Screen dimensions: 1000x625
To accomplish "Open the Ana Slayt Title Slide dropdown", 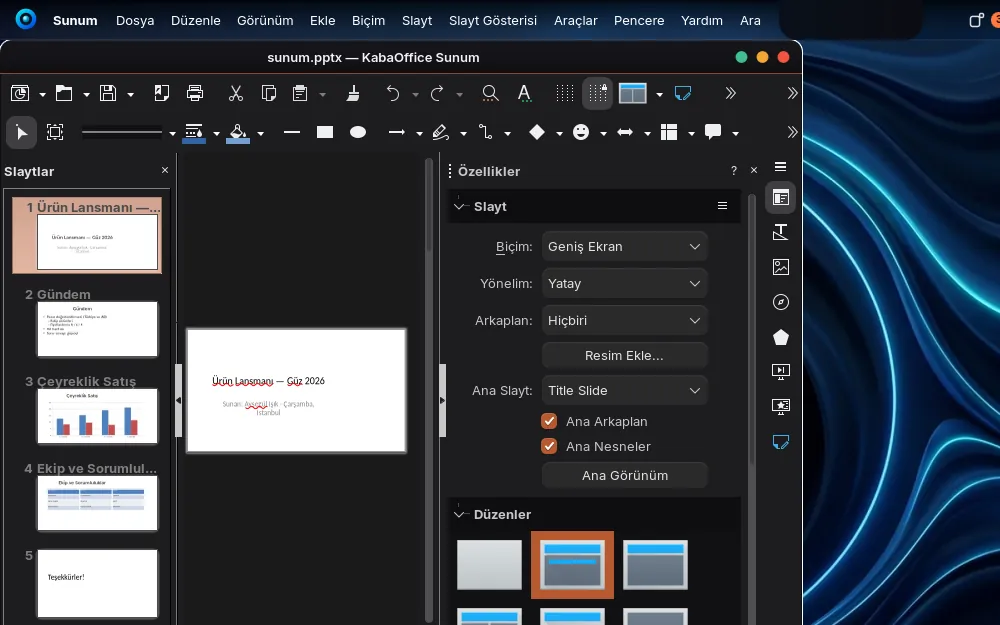I will [x=625, y=391].
